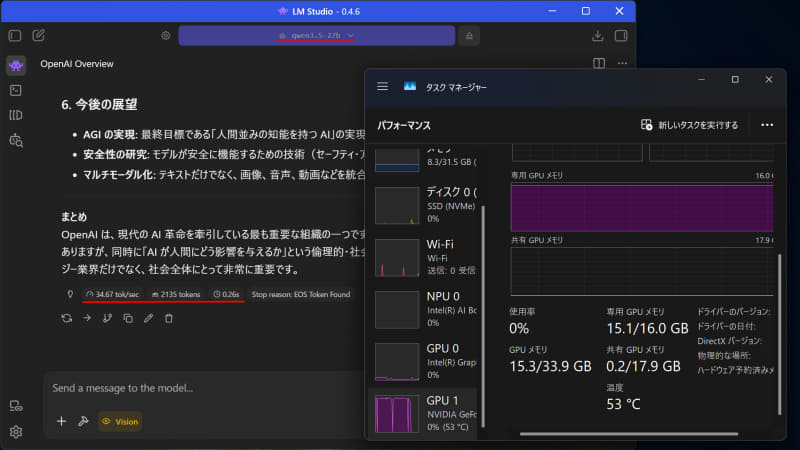Click the パフォーマンス page title
The width and height of the screenshot is (800, 450).
(404, 126)
